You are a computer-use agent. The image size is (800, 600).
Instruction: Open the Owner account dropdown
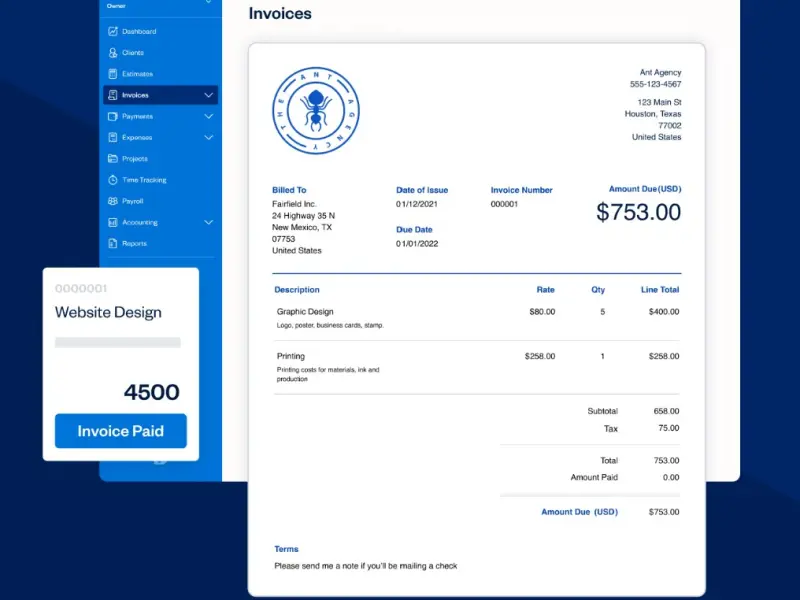coord(208,3)
